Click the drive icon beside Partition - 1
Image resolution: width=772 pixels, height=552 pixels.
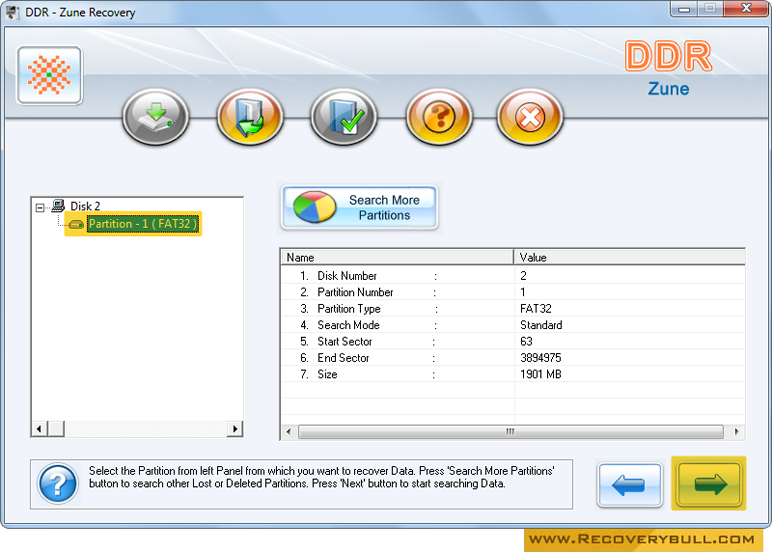point(76,225)
